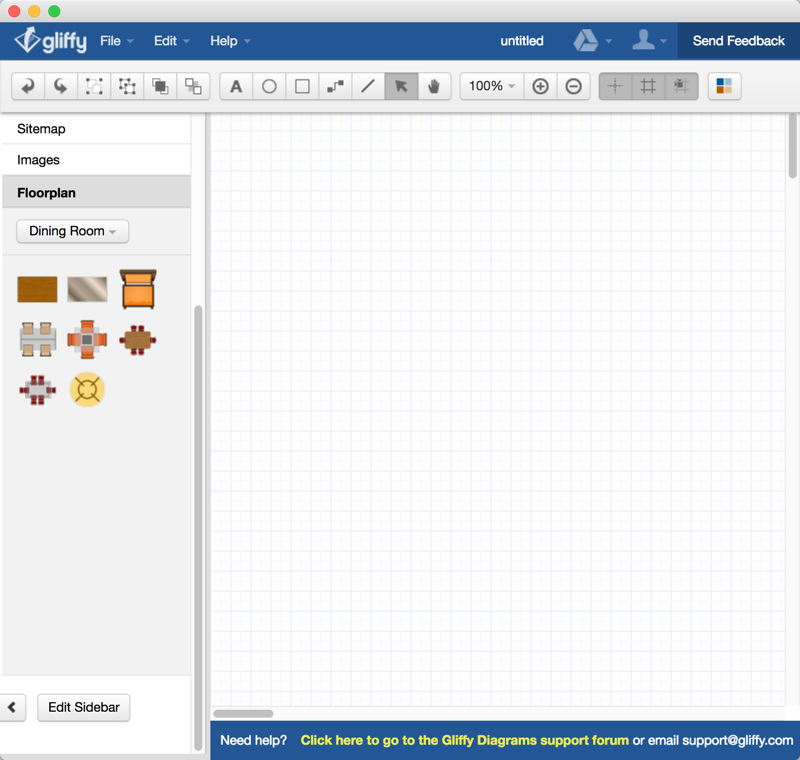The width and height of the screenshot is (800, 760).
Task: Open the Dining Room category dropdown
Action: pyautogui.click(x=72, y=231)
